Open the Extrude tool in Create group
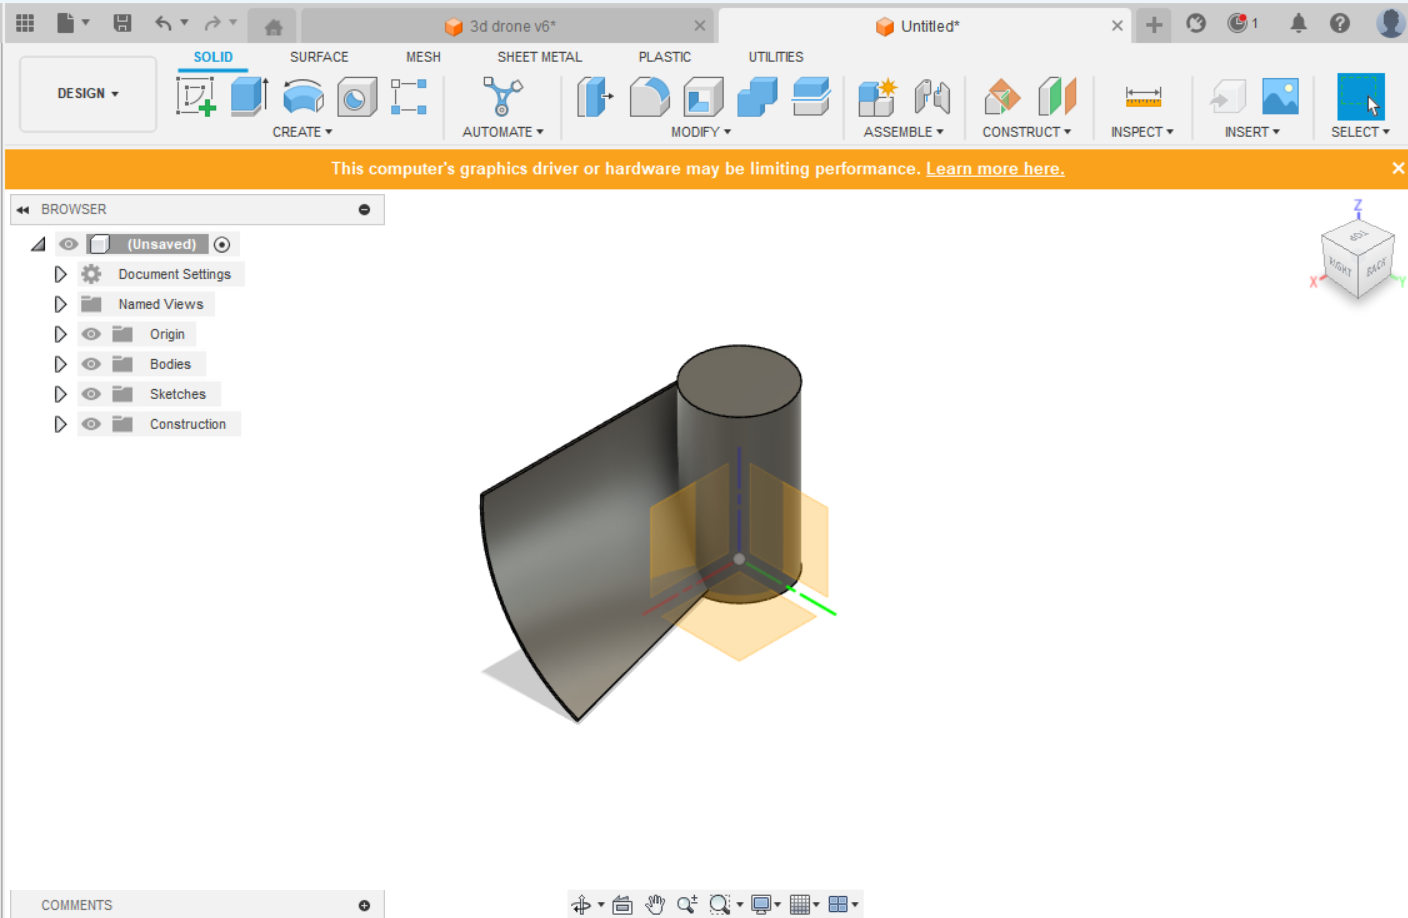Image resolution: width=1408 pixels, height=918 pixels. [246, 96]
